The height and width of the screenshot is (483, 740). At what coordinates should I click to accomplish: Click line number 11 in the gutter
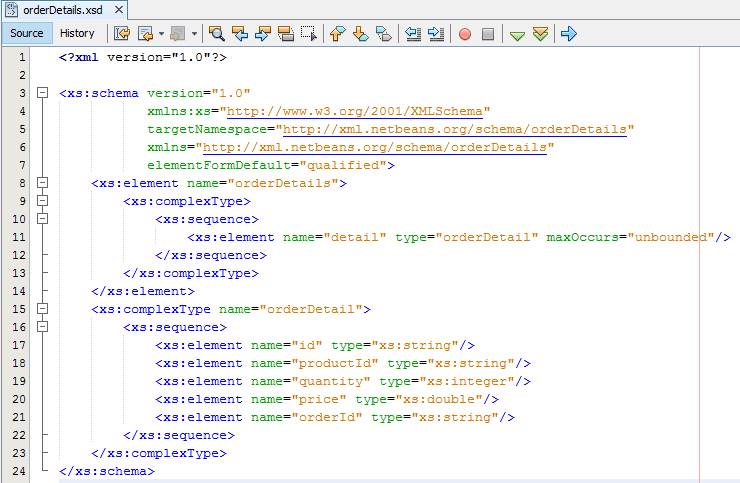tap(18, 237)
